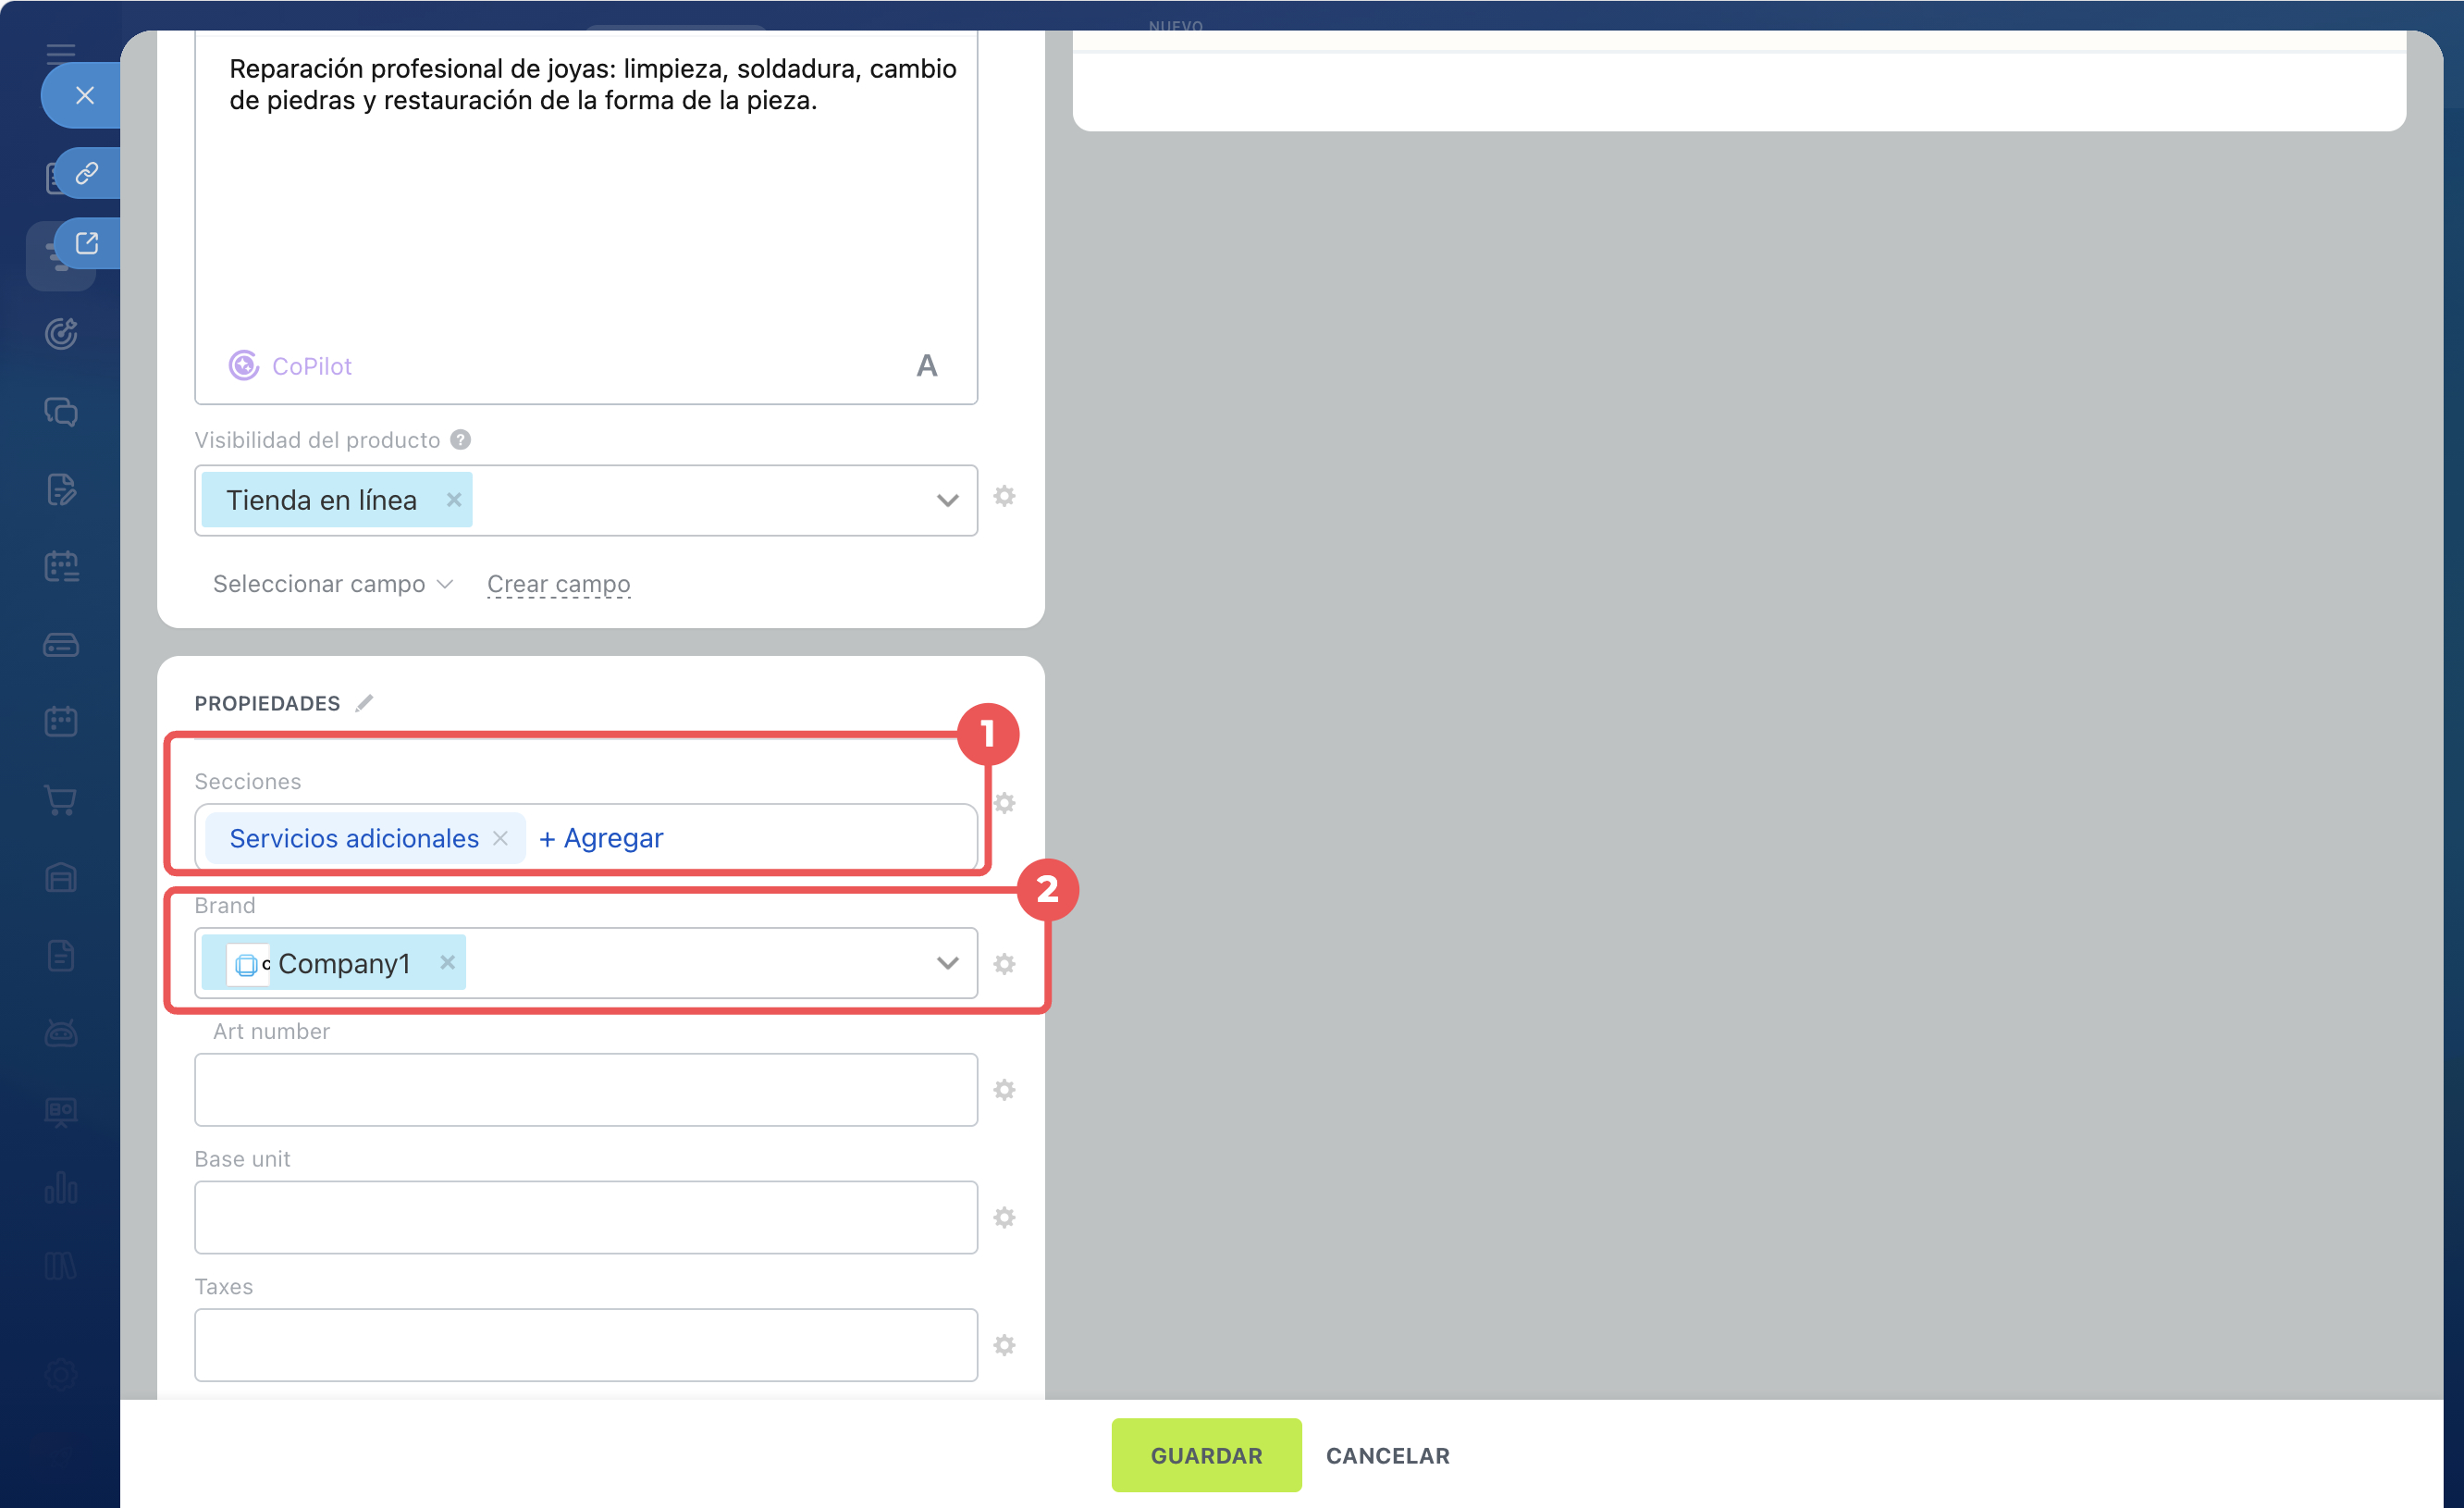
Task: Save the product with GUARDAR
Action: click(x=1206, y=1455)
